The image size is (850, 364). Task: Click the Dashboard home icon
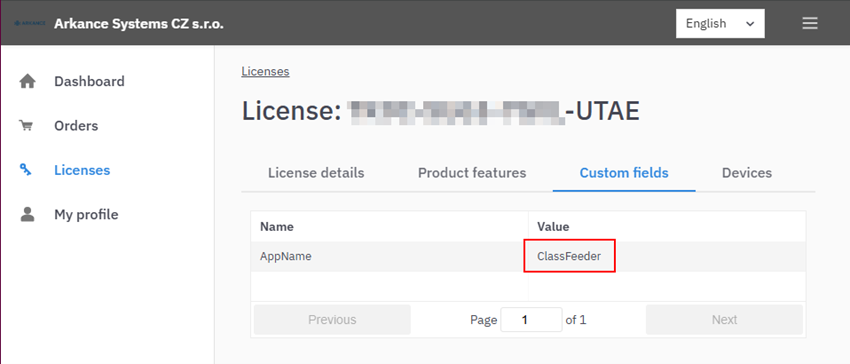point(27,82)
